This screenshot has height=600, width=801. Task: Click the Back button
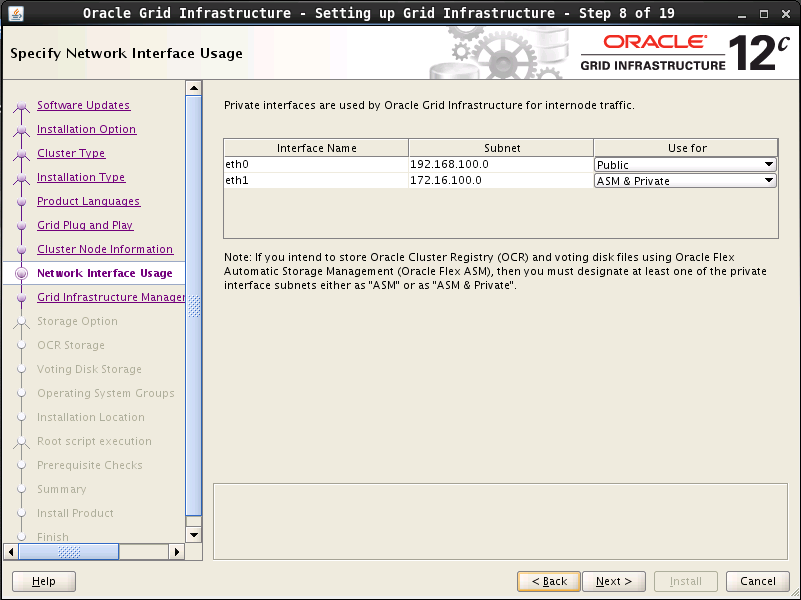[549, 581]
